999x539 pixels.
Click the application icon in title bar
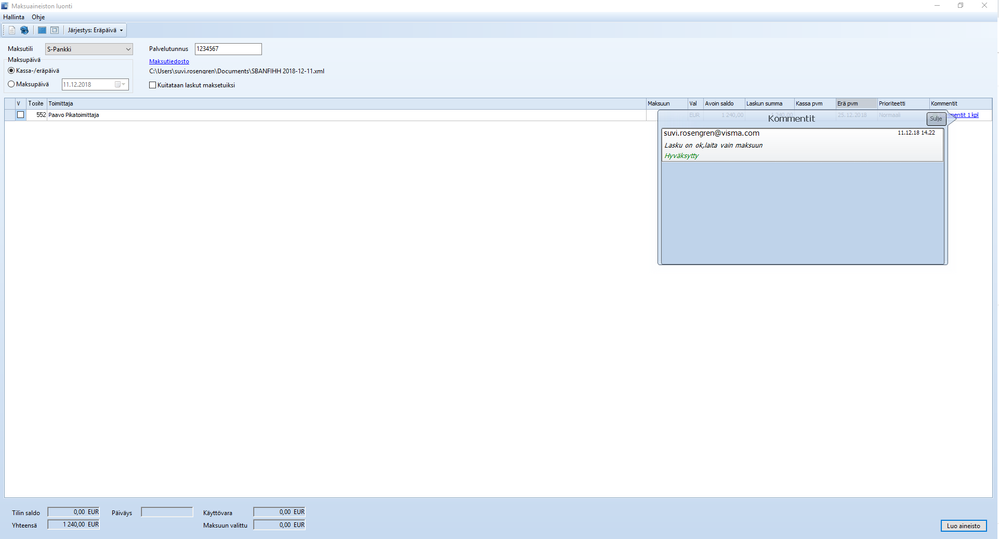(5, 6)
